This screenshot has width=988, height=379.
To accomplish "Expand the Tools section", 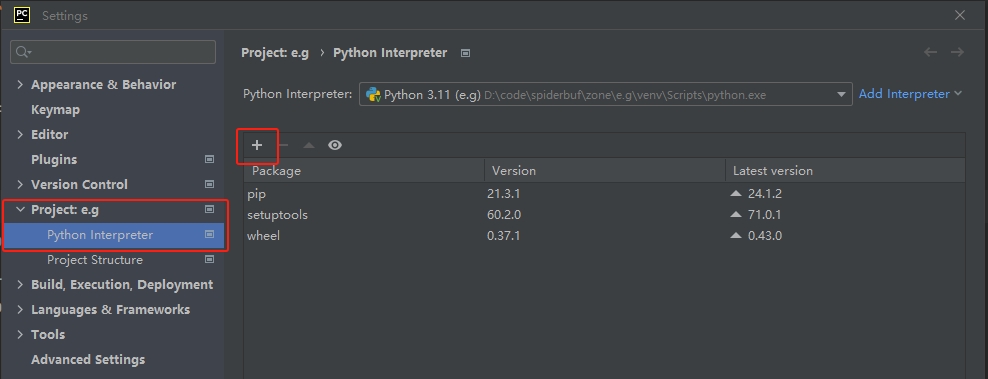I will tap(20, 334).
